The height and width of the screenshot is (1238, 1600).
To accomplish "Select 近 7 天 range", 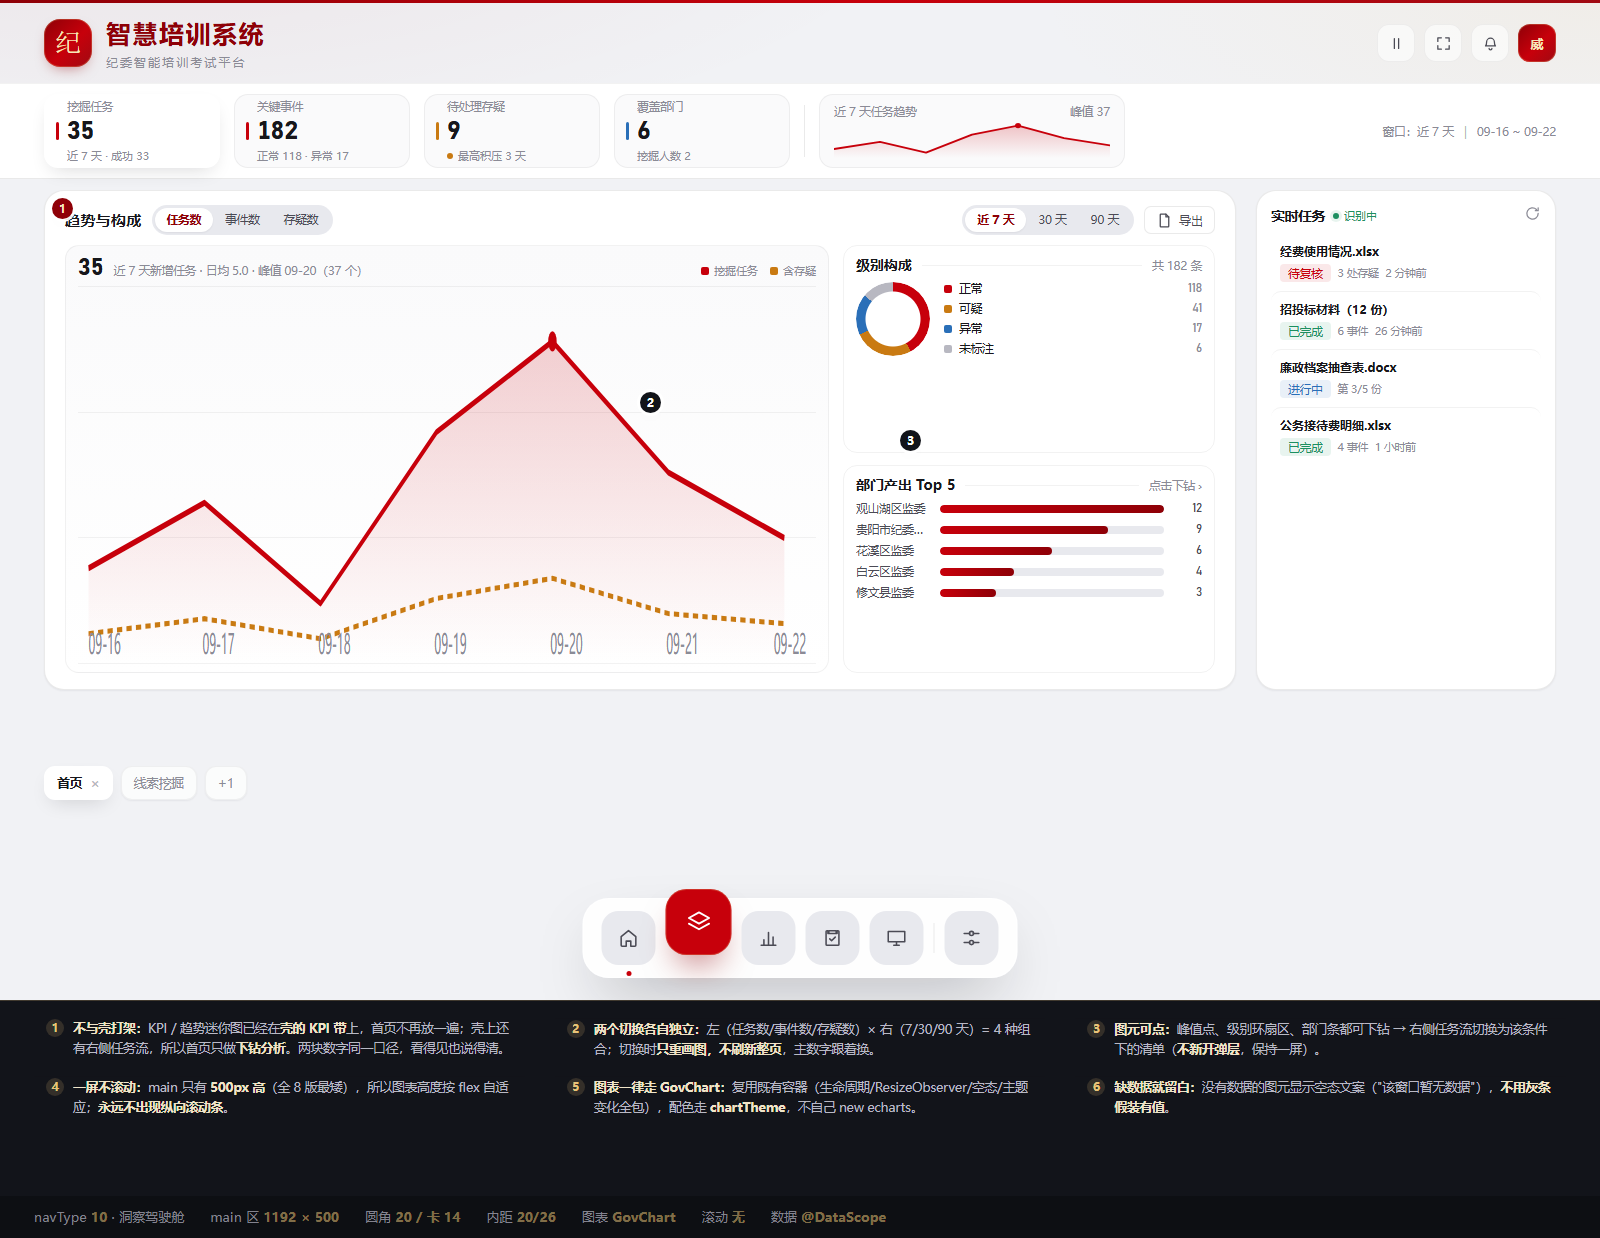I will [x=995, y=220].
